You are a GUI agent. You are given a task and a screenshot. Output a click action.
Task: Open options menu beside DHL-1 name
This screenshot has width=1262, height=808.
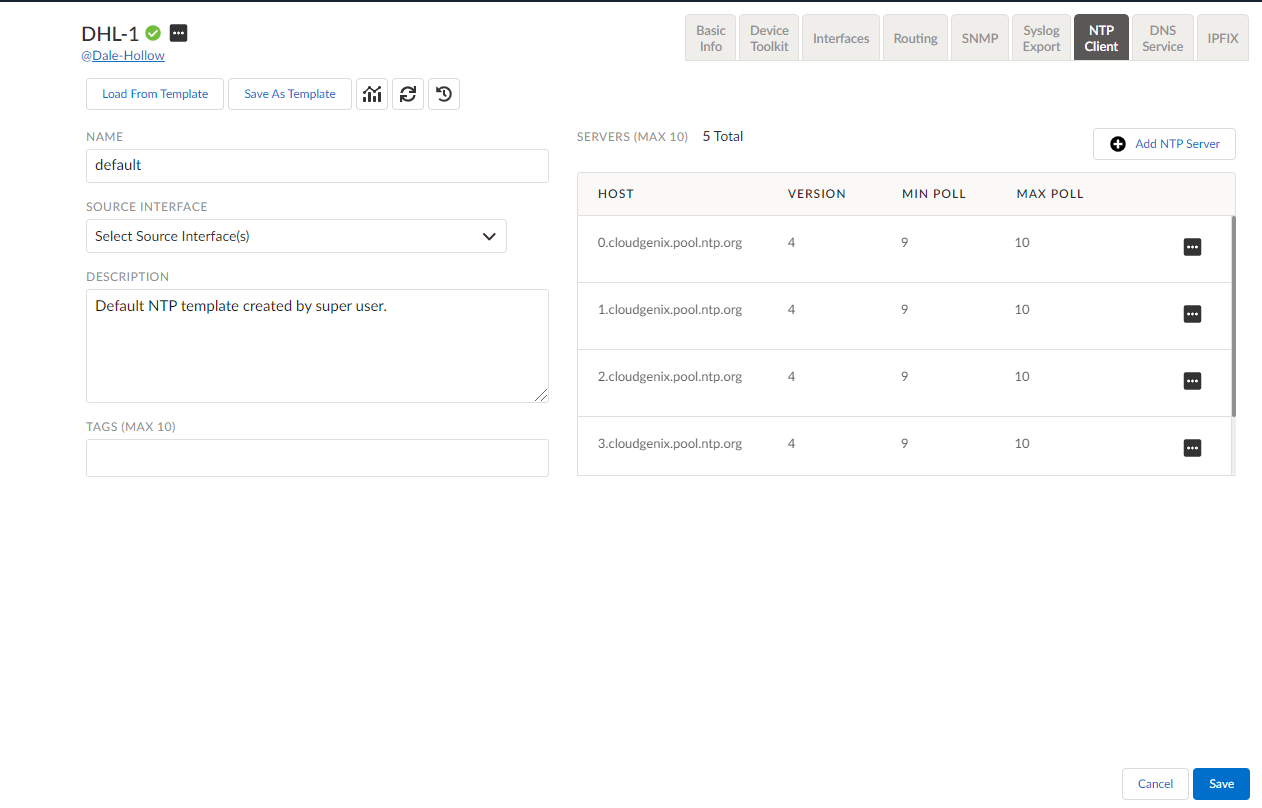coord(178,33)
